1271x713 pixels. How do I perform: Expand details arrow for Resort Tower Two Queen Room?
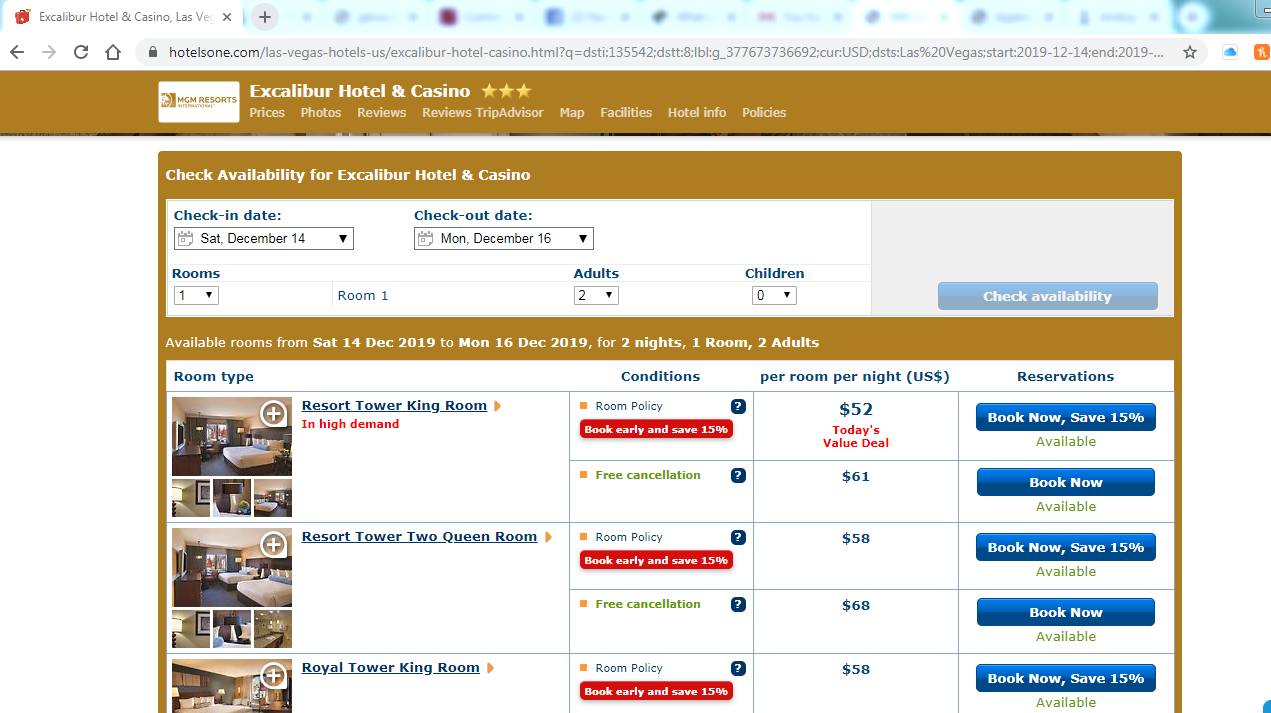(548, 537)
